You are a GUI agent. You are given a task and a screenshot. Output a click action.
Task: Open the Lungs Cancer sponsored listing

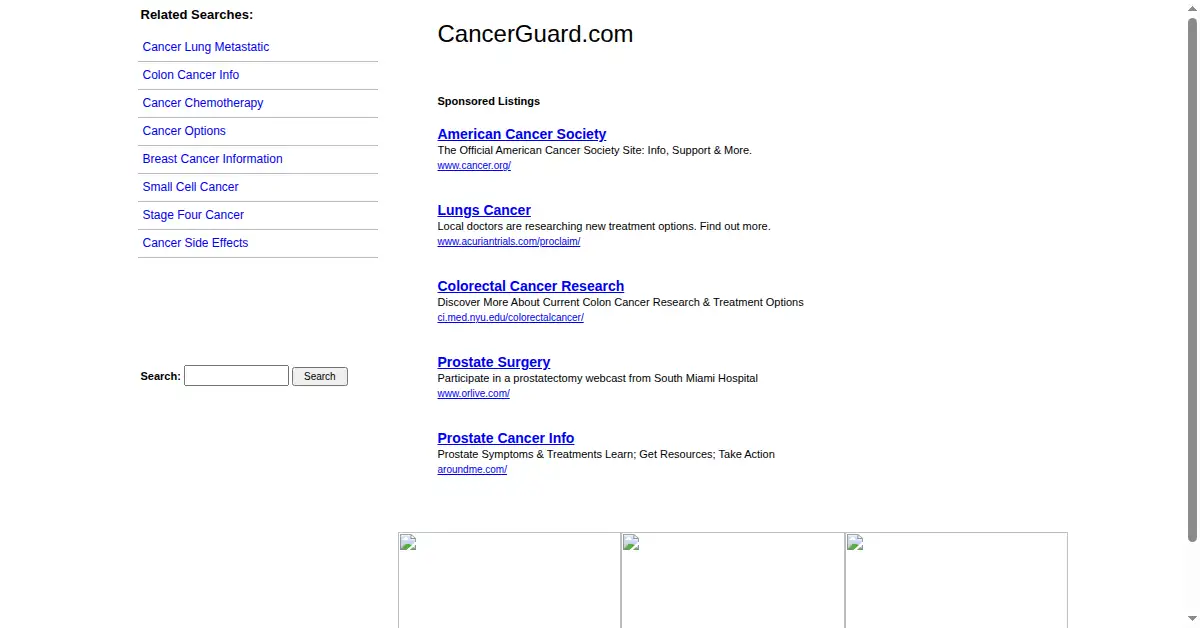coord(484,210)
